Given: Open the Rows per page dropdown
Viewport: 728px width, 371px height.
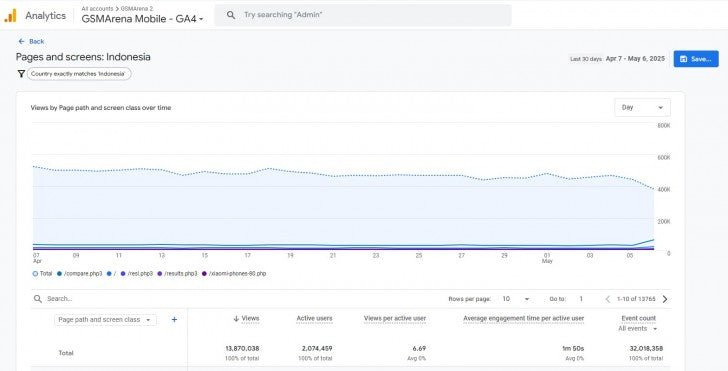Looking at the screenshot, I should [515, 299].
